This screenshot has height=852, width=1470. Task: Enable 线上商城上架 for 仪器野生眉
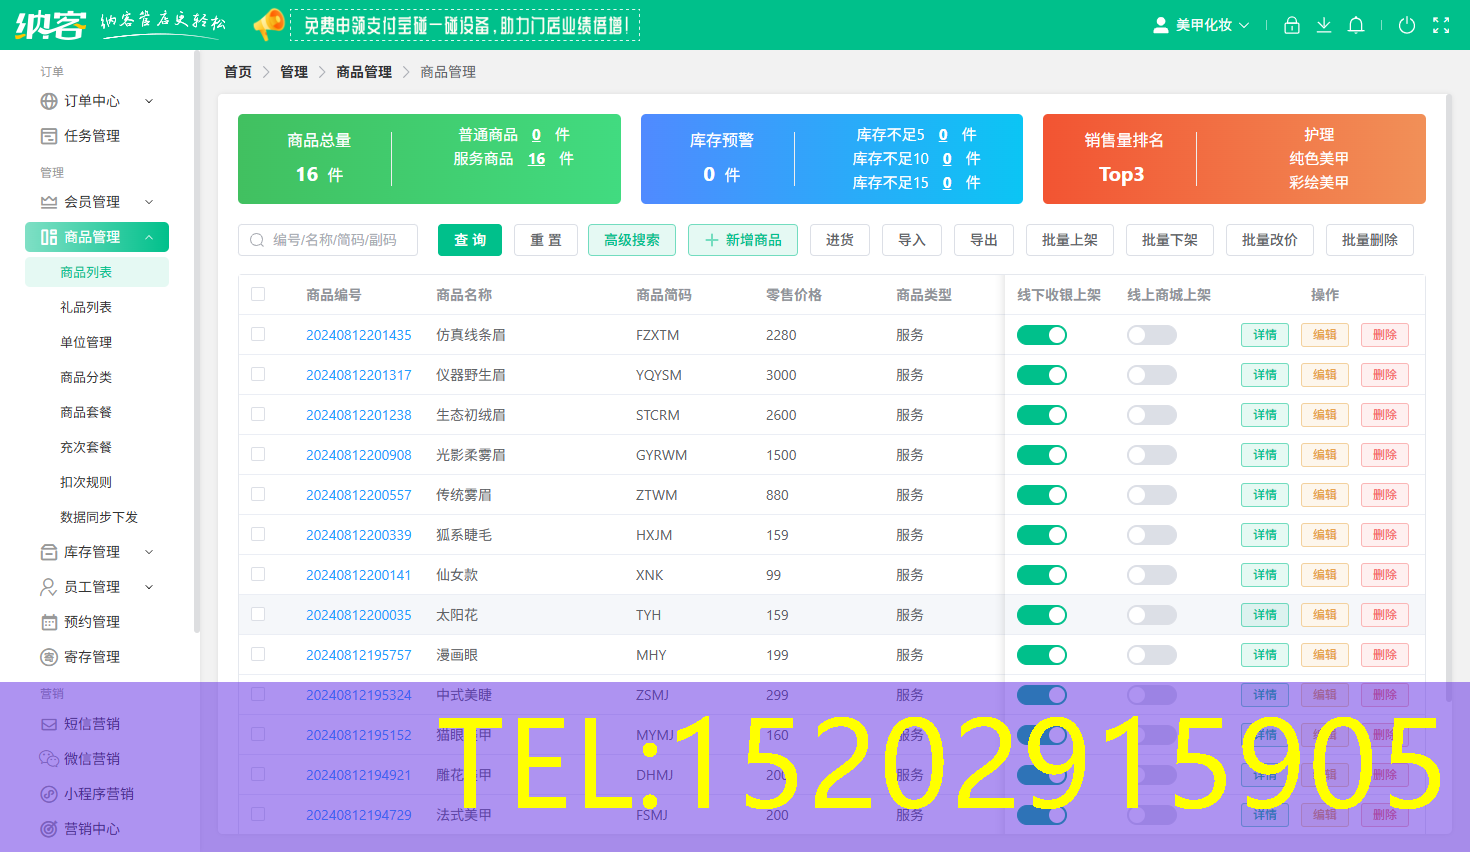click(1151, 374)
